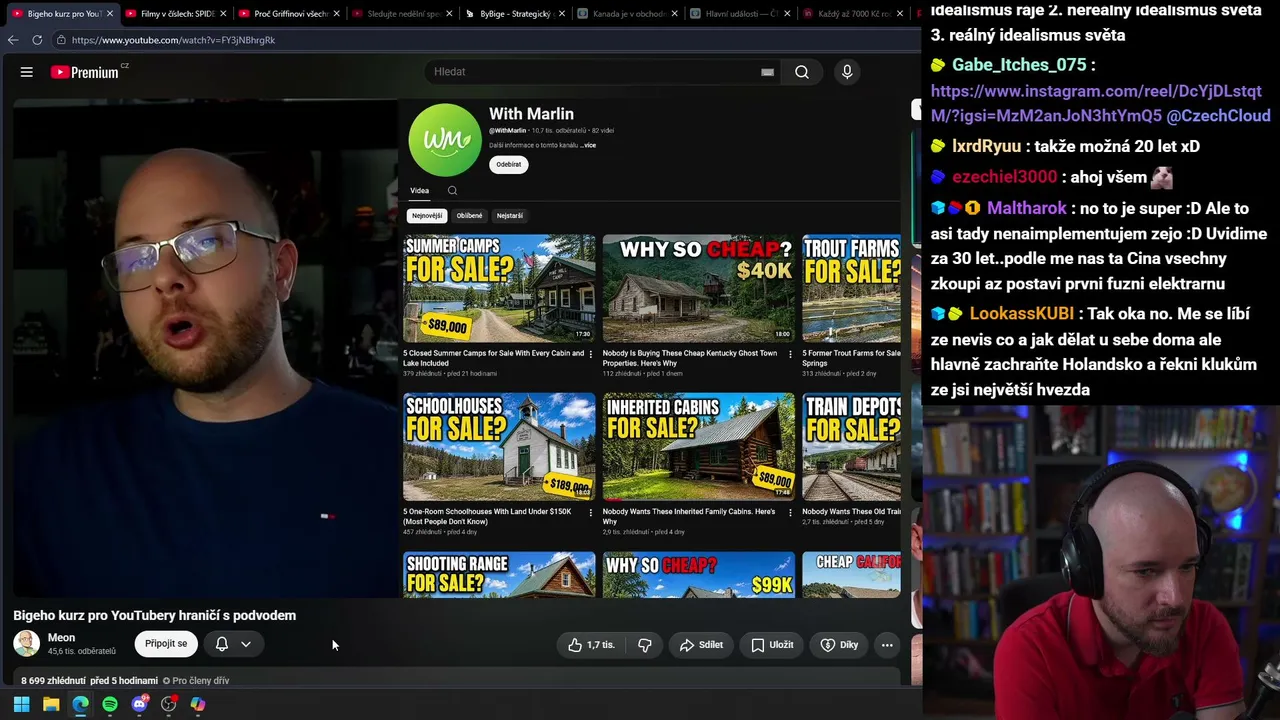Open File Explorer from the taskbar
This screenshot has height=720, width=1280.
pyautogui.click(x=51, y=704)
